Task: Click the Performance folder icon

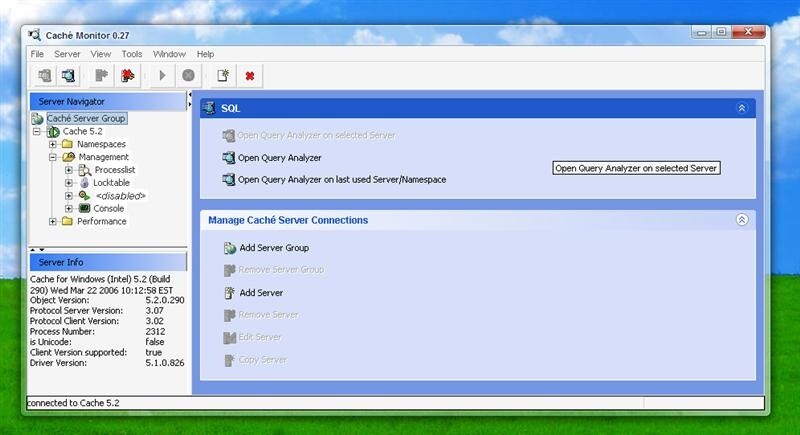Action: (67, 221)
